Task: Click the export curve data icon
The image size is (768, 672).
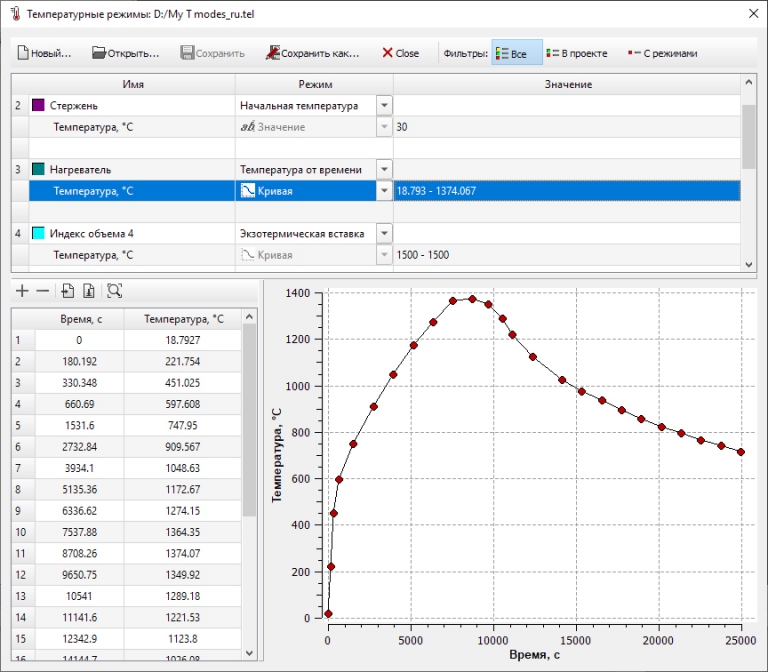Action: (88, 291)
